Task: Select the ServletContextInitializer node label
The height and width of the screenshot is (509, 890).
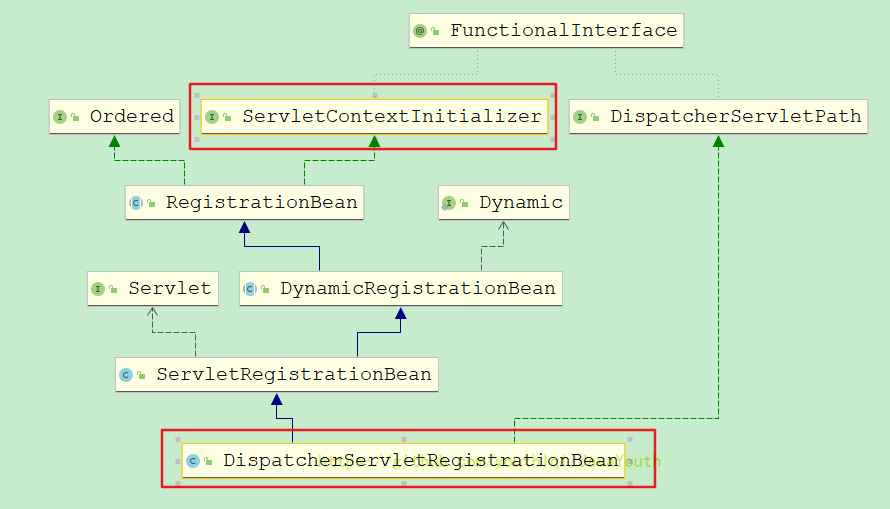Action: point(391,117)
